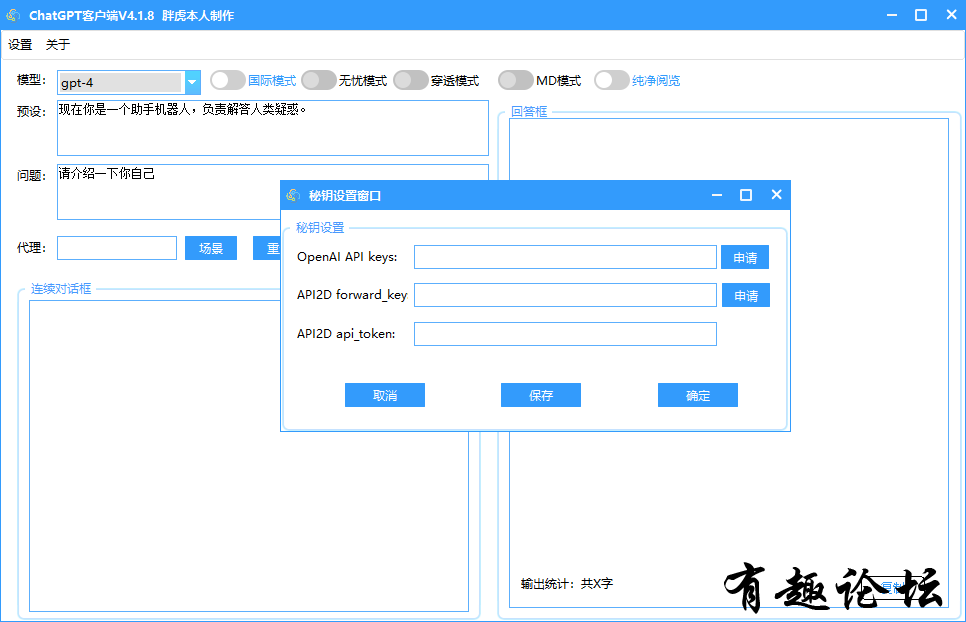Focus the OpenAI API keys input field
966x622 pixels.
[x=565, y=257]
